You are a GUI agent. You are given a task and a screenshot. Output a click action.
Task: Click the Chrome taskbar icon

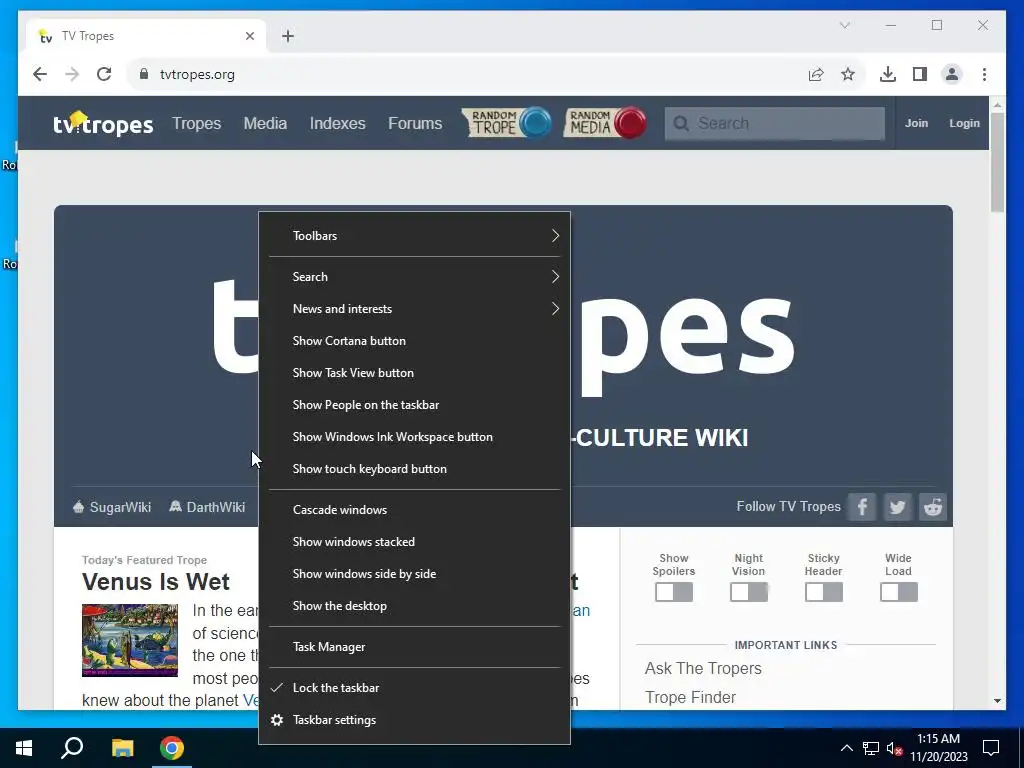172,748
